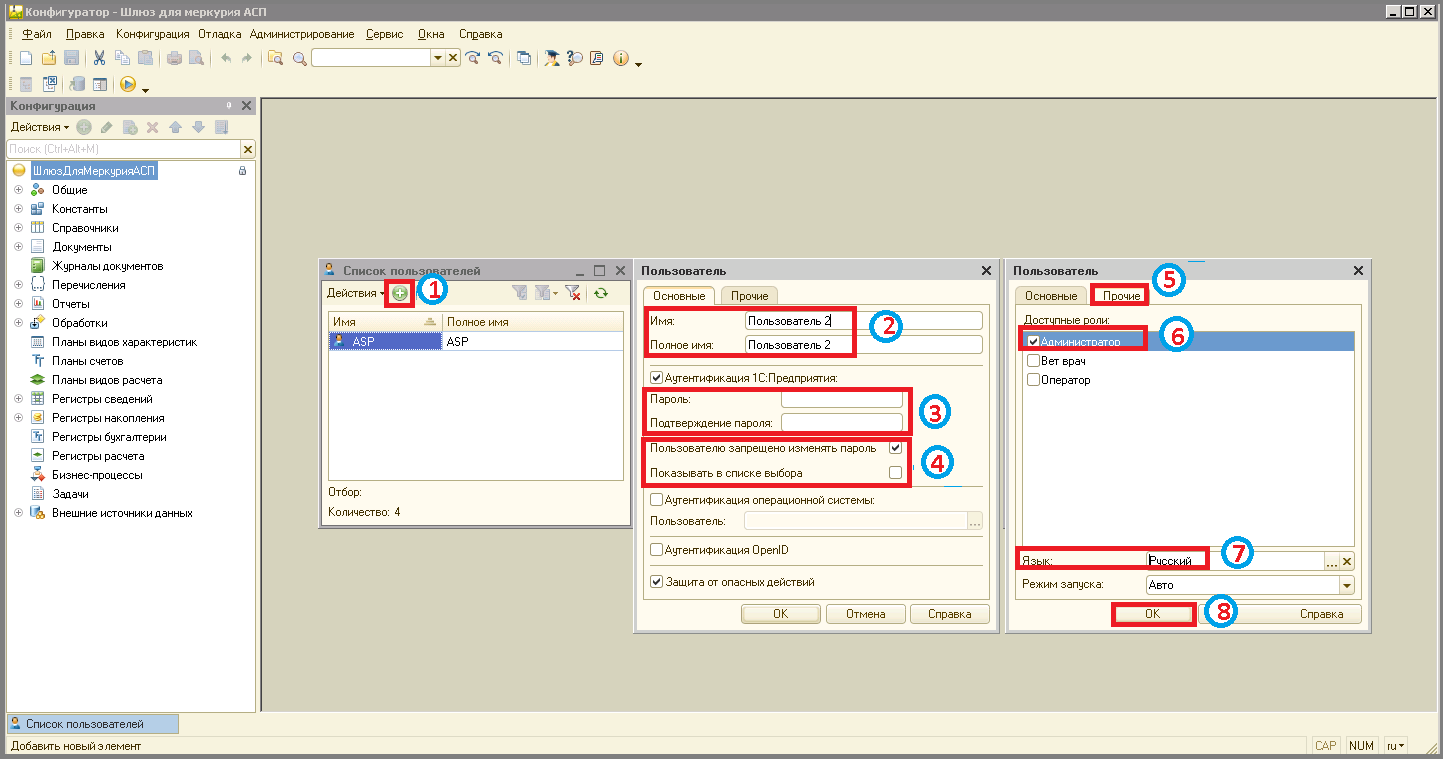
Task: Toggle Защита от опасных действий checkbox
Action: pyautogui.click(x=657, y=582)
